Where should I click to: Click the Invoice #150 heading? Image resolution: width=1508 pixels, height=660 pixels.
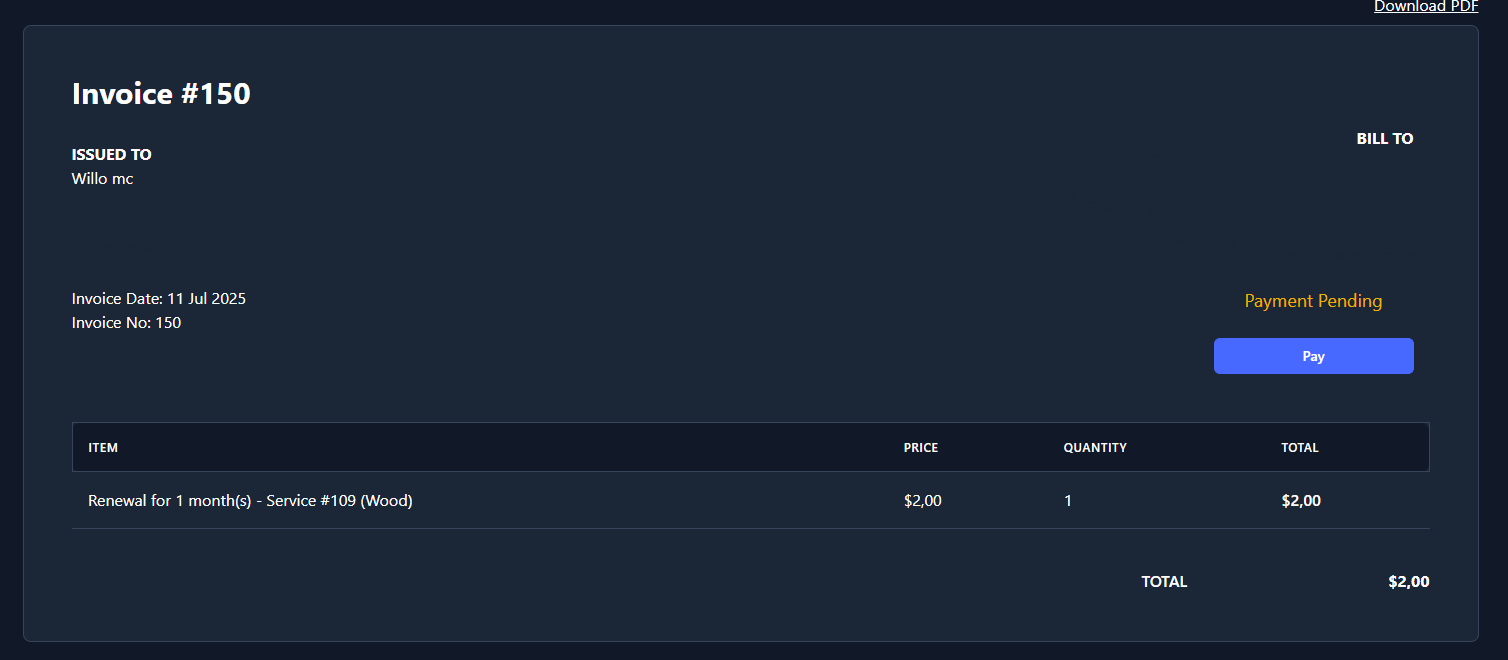point(161,94)
